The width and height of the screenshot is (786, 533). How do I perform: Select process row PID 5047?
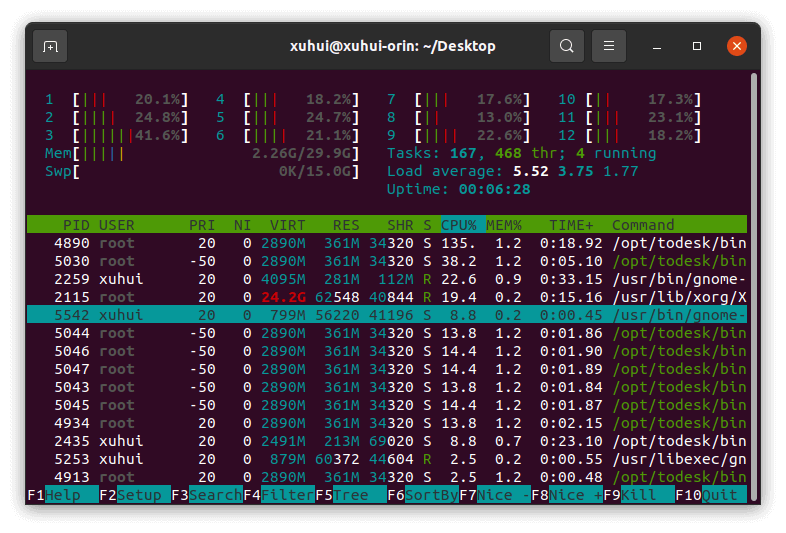(x=387, y=370)
